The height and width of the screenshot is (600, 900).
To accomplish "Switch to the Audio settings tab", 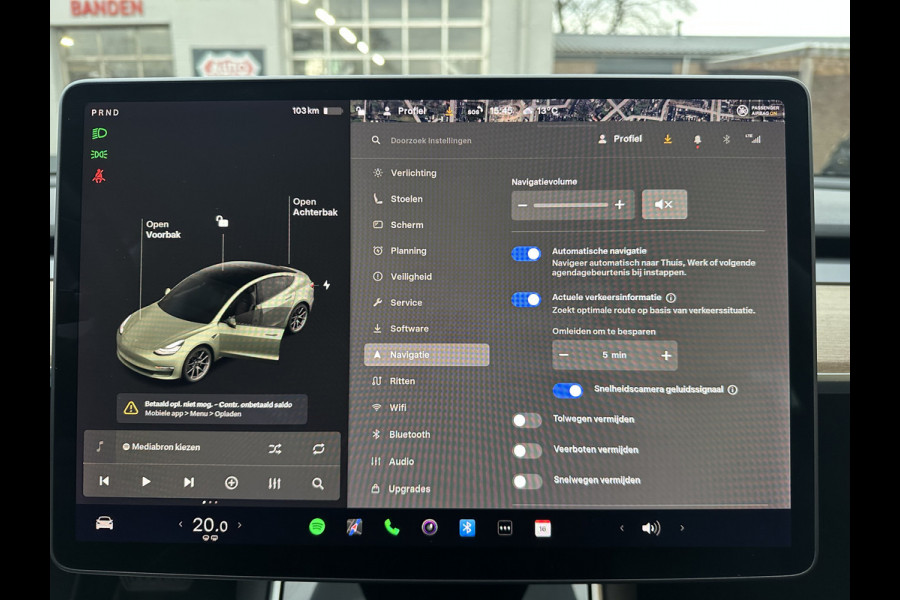I will pos(401,461).
